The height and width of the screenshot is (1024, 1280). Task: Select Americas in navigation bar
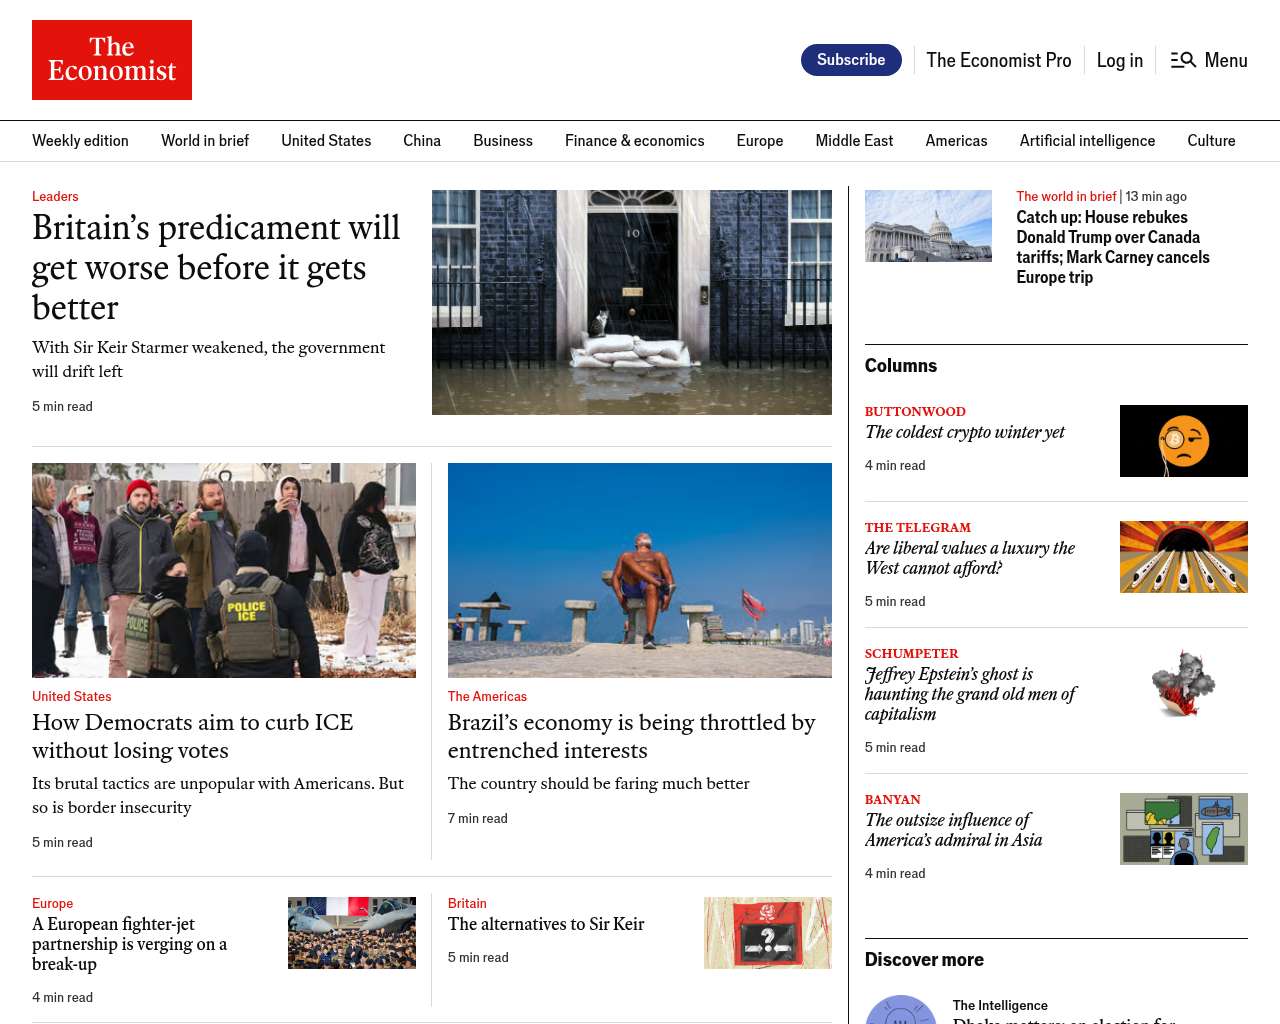point(956,141)
